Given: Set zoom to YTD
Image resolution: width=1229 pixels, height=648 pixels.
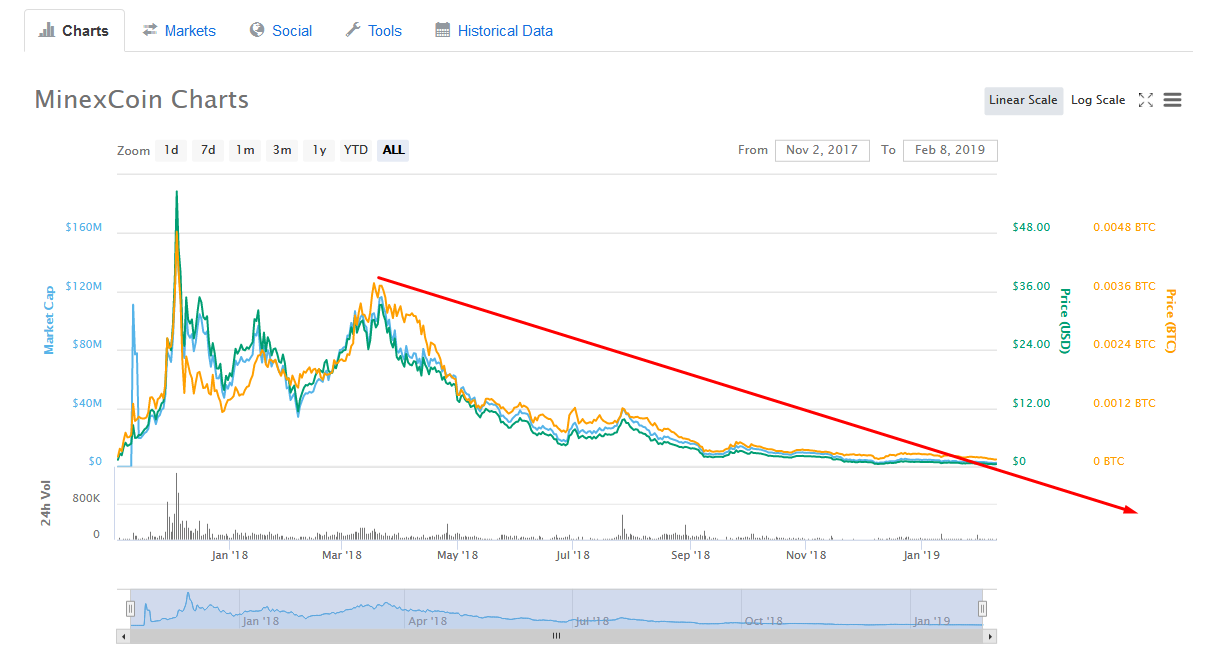Looking at the screenshot, I should pos(356,150).
